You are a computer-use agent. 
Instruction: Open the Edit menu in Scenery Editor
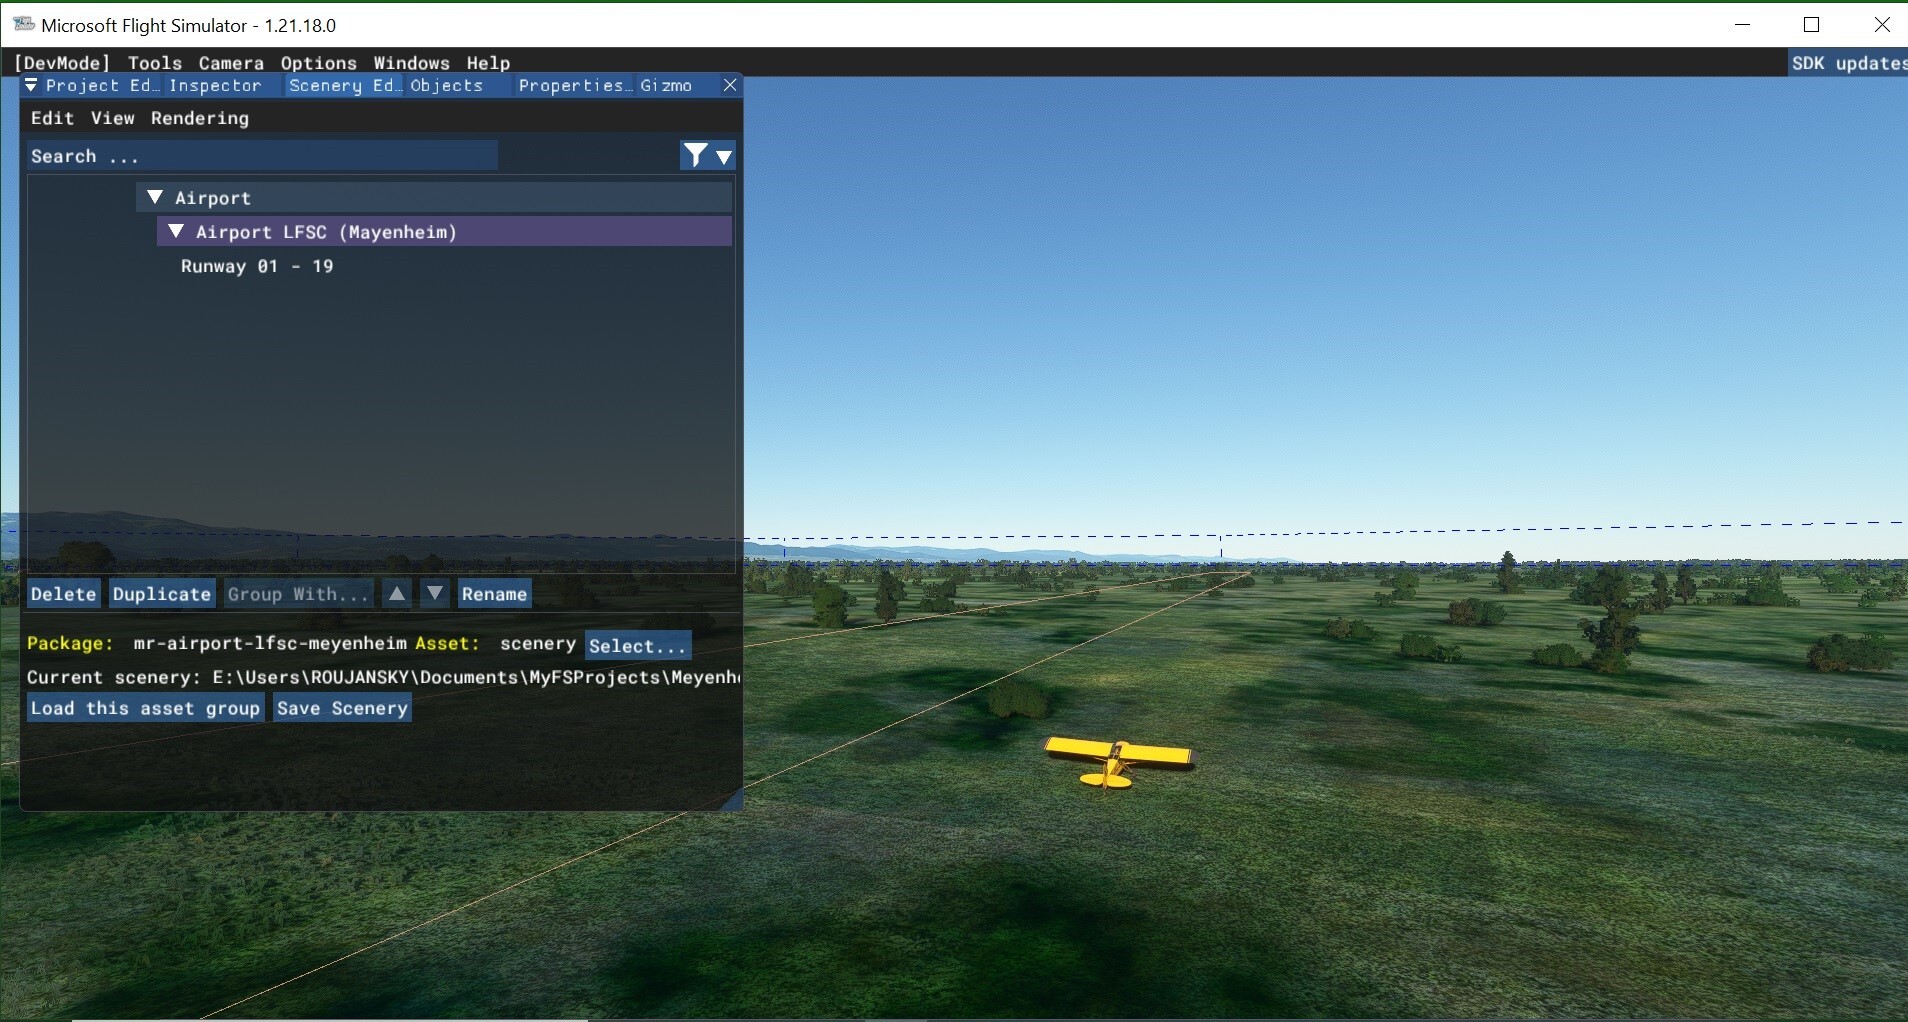[52, 118]
